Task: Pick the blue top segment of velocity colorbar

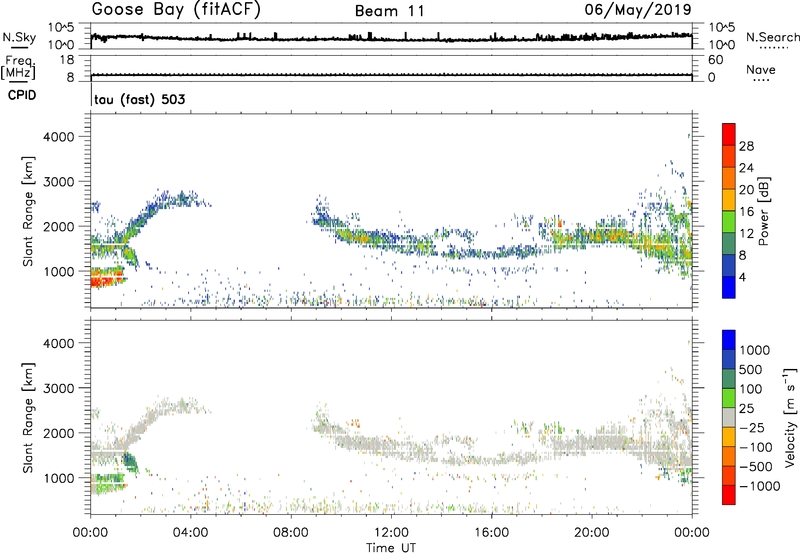Action: coord(729,340)
